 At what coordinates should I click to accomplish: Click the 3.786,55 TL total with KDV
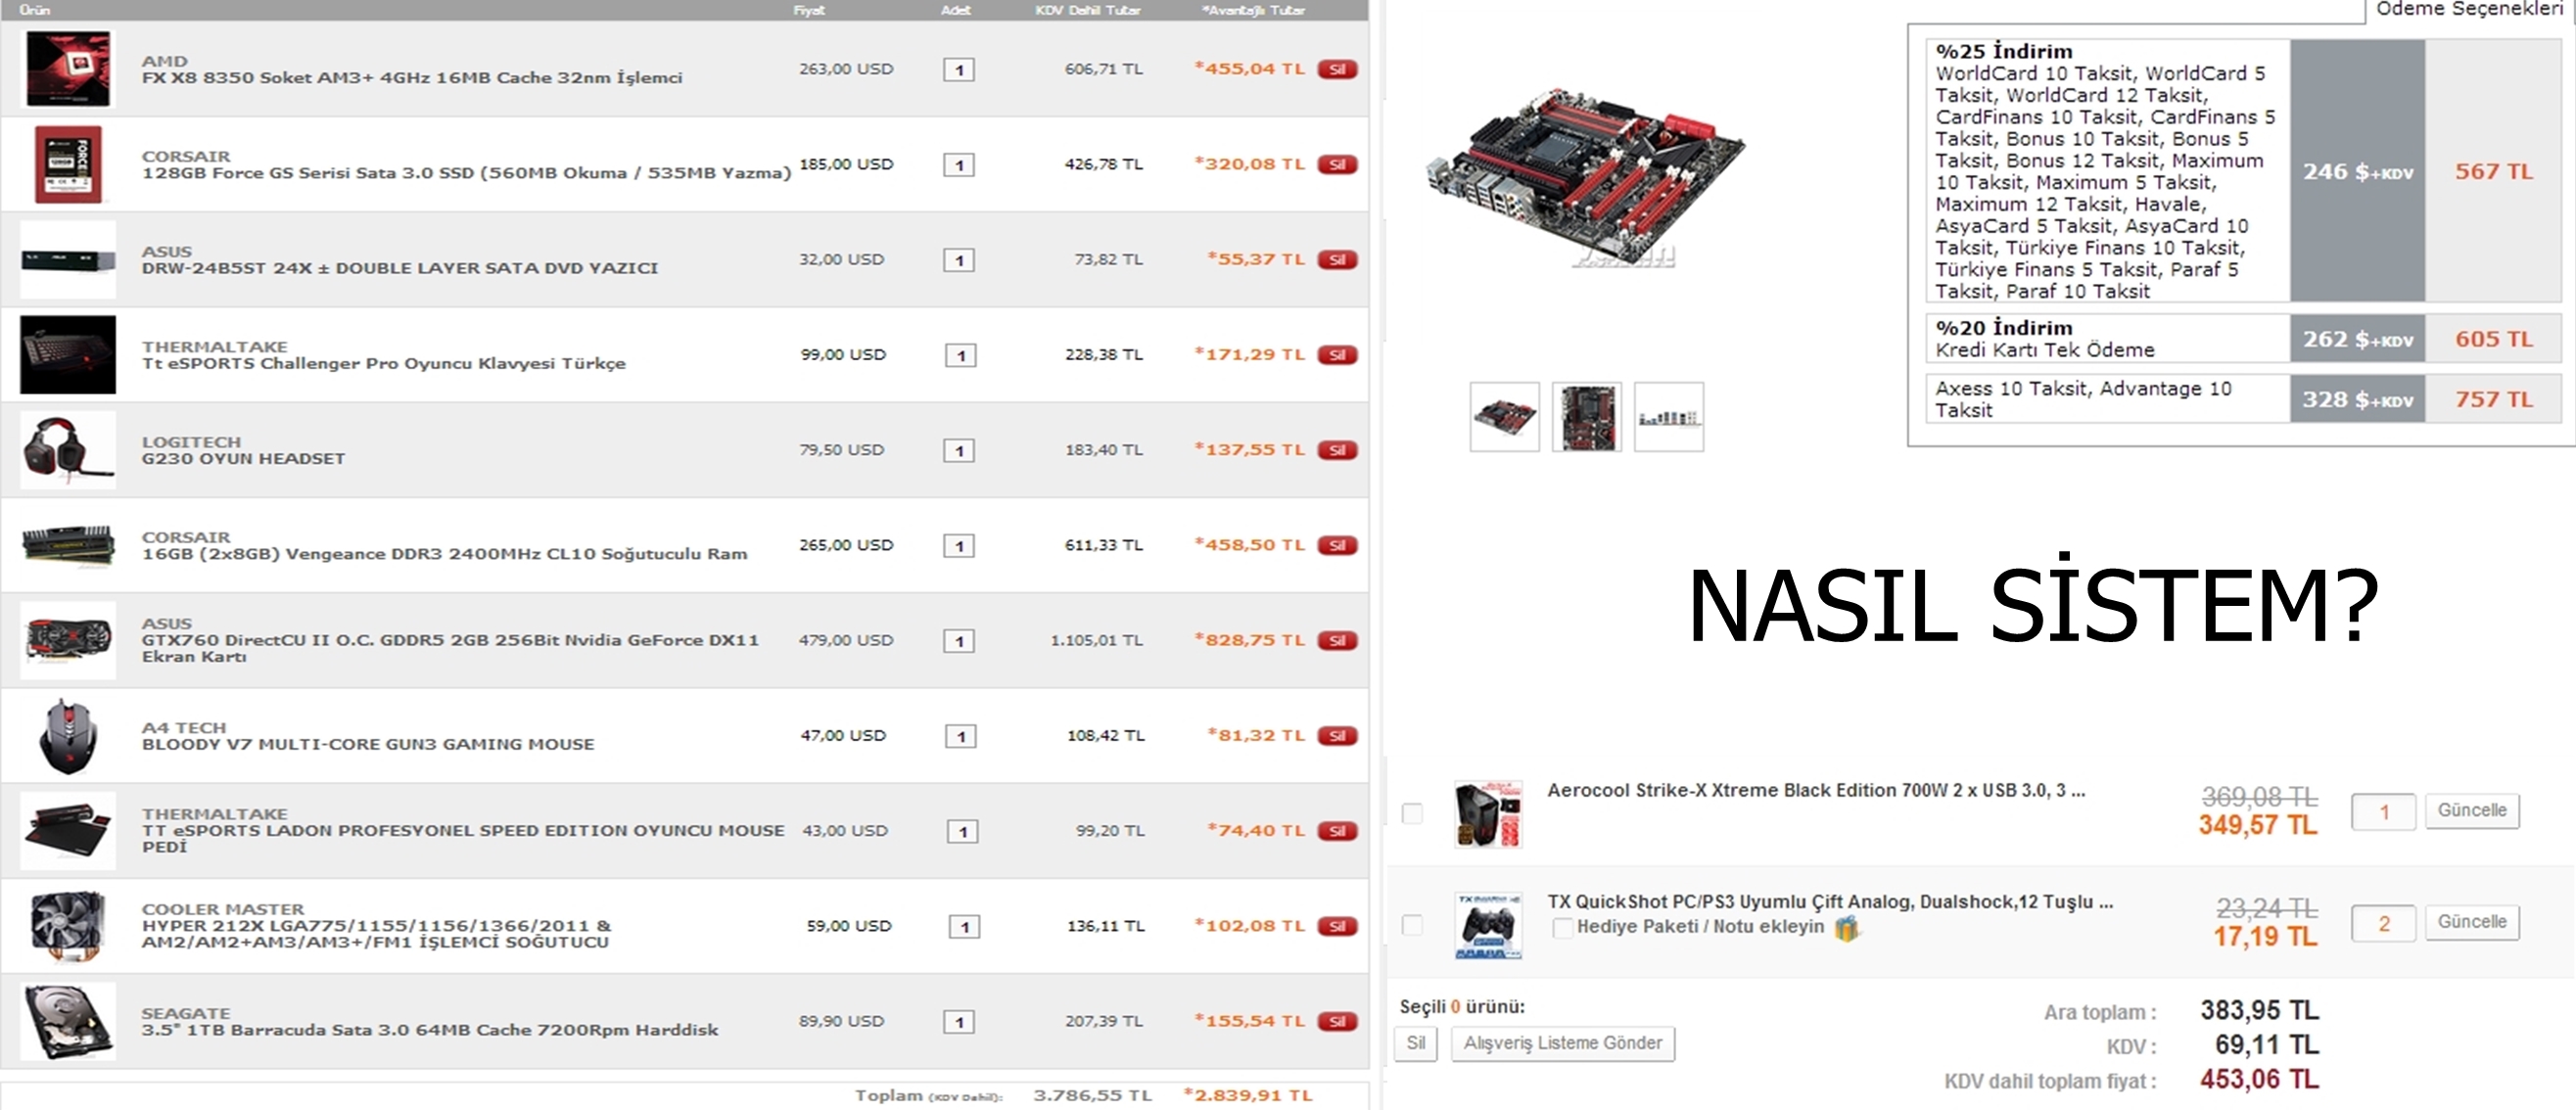click(1092, 1095)
